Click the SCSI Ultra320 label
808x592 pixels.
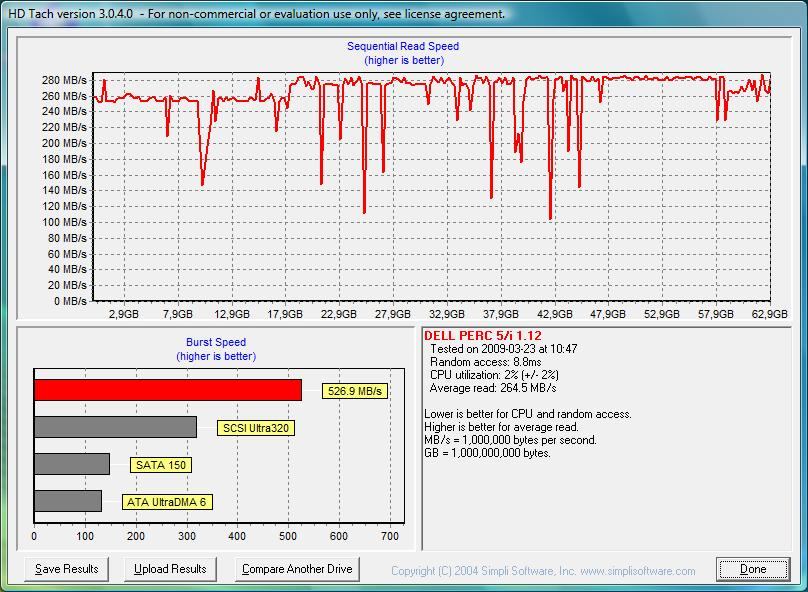point(256,428)
